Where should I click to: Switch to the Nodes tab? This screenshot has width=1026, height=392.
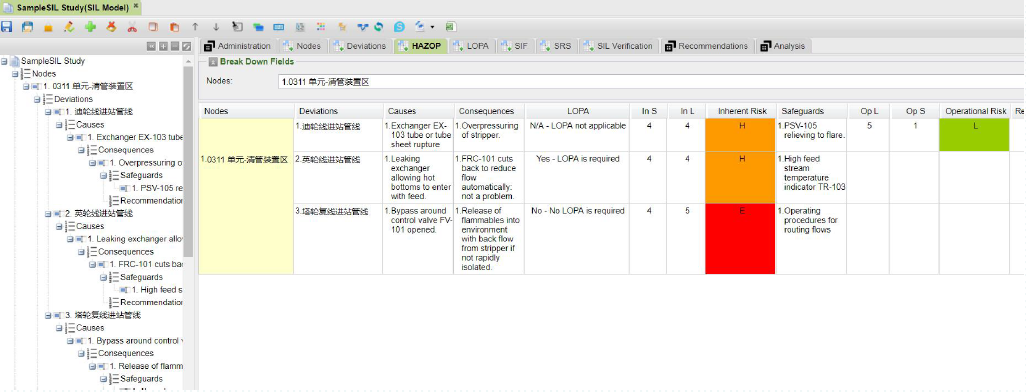302,46
